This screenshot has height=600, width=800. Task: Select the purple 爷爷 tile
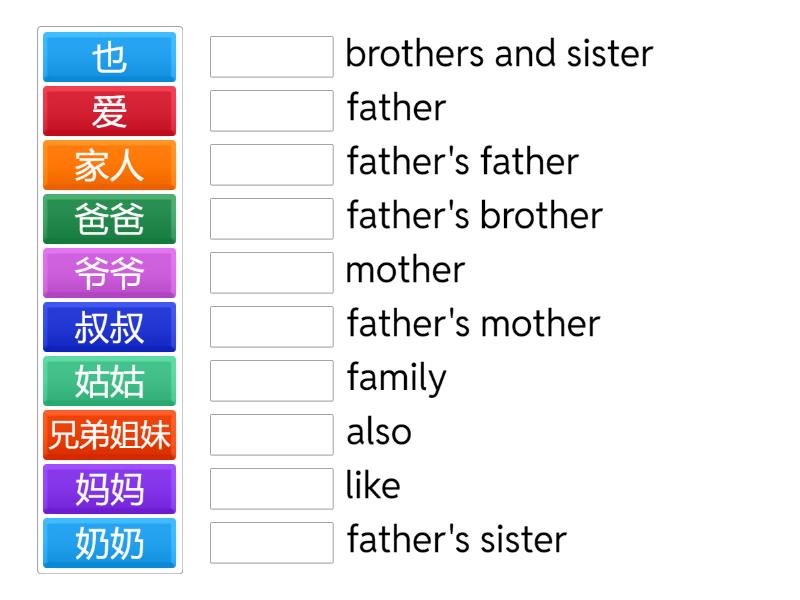[109, 273]
